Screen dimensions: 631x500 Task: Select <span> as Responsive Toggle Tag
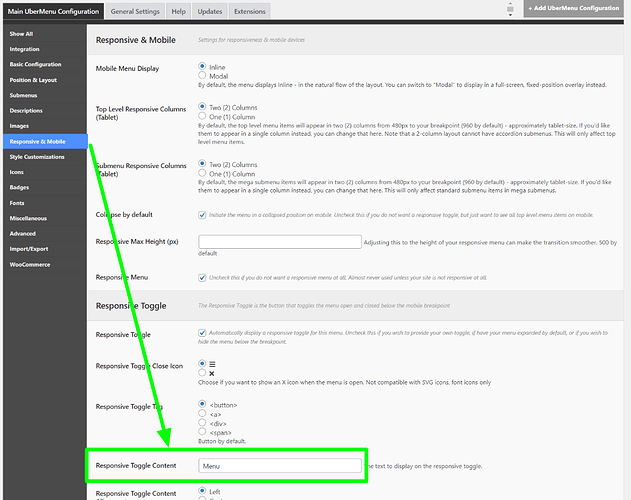click(x=202, y=432)
